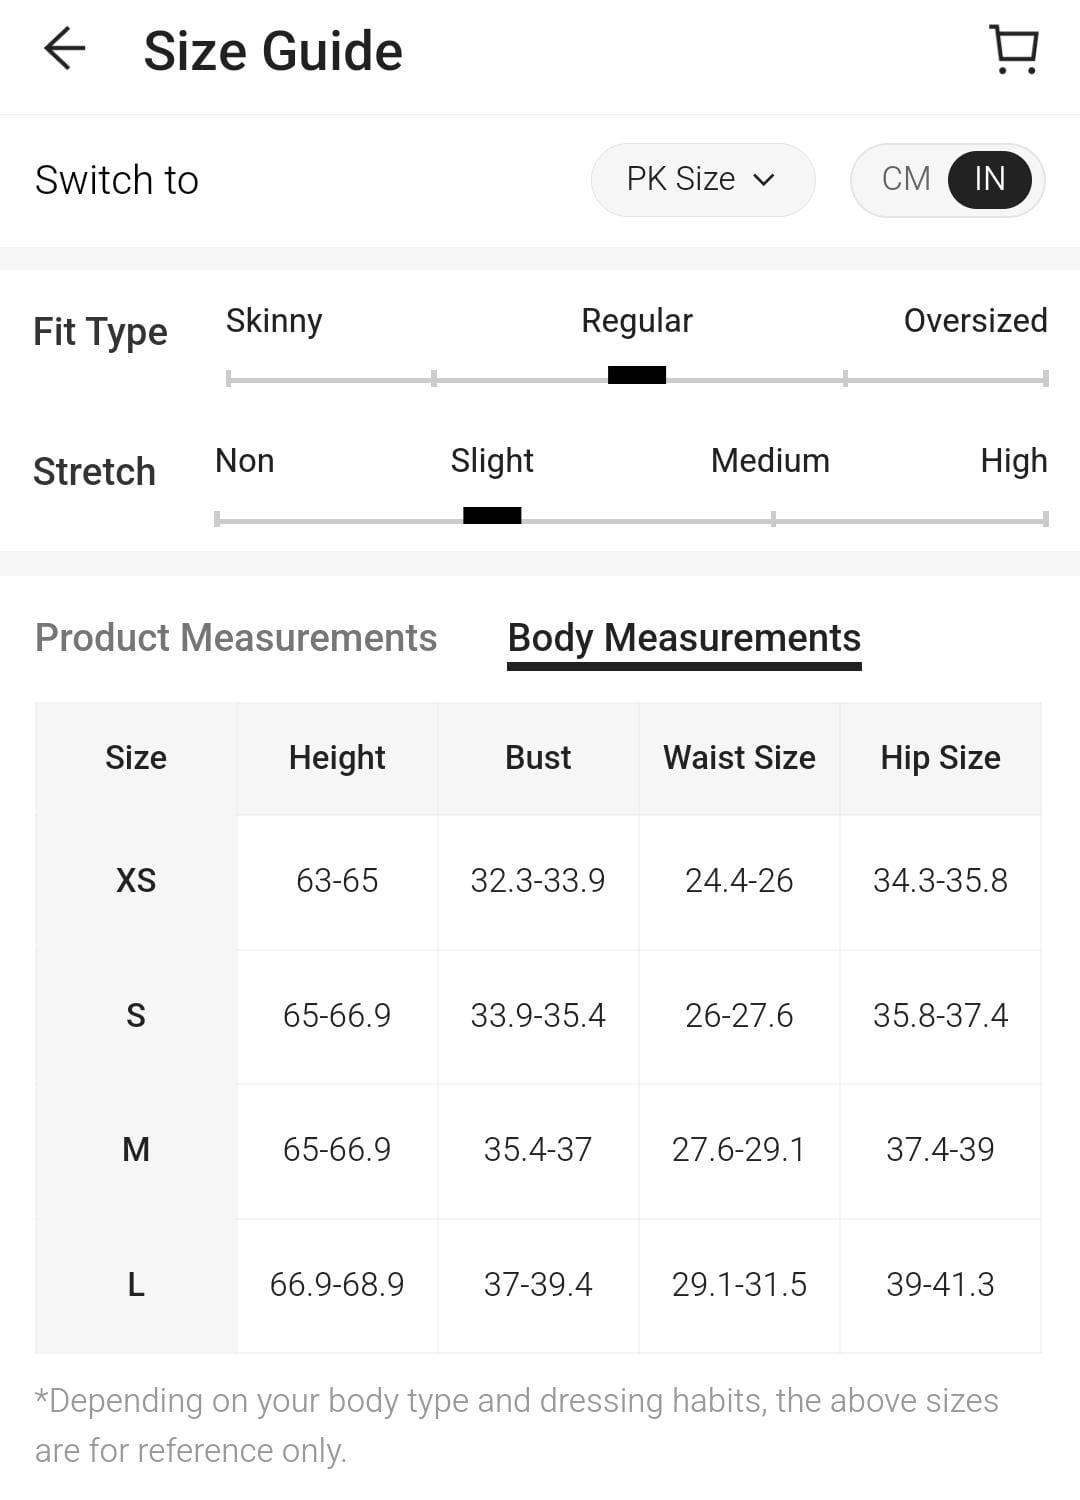The width and height of the screenshot is (1080, 1500).
Task: Click the Fit Type slider marker
Action: (637, 375)
